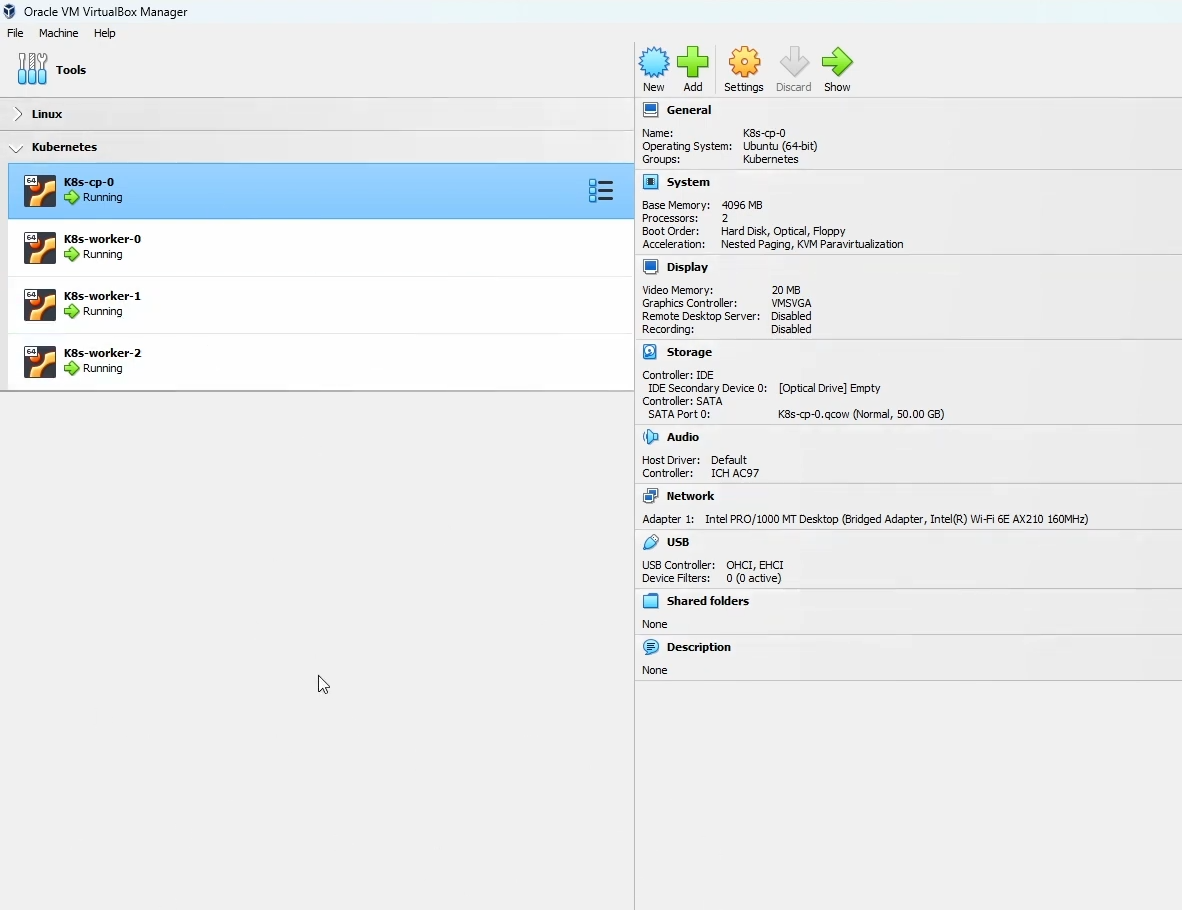Viewport: 1182px width, 910px height.
Task: Click the Network section icon
Action: pyautogui.click(x=651, y=496)
